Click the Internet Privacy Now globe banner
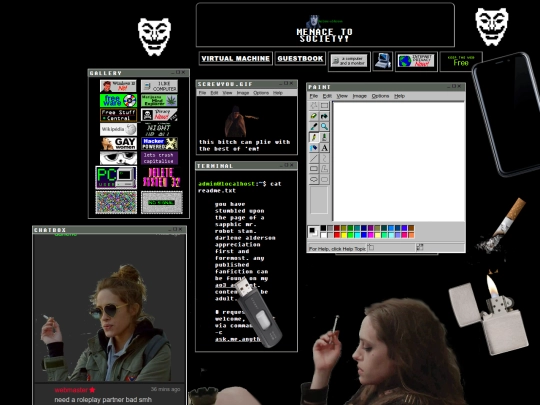Image resolution: width=540 pixels, height=405 pixels. coord(416,61)
